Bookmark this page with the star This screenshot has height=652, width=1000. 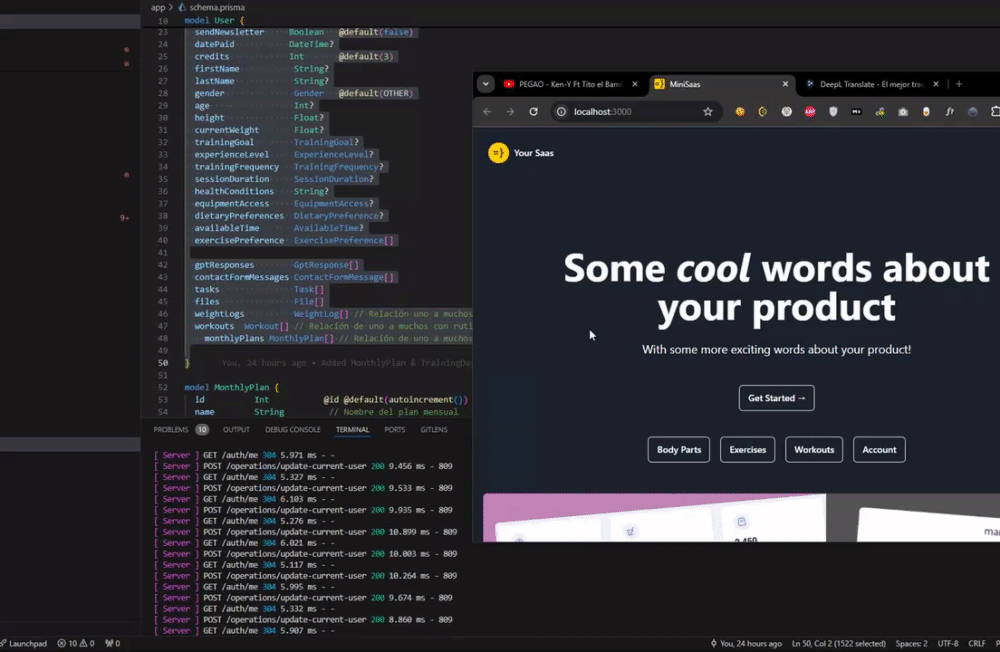click(708, 112)
